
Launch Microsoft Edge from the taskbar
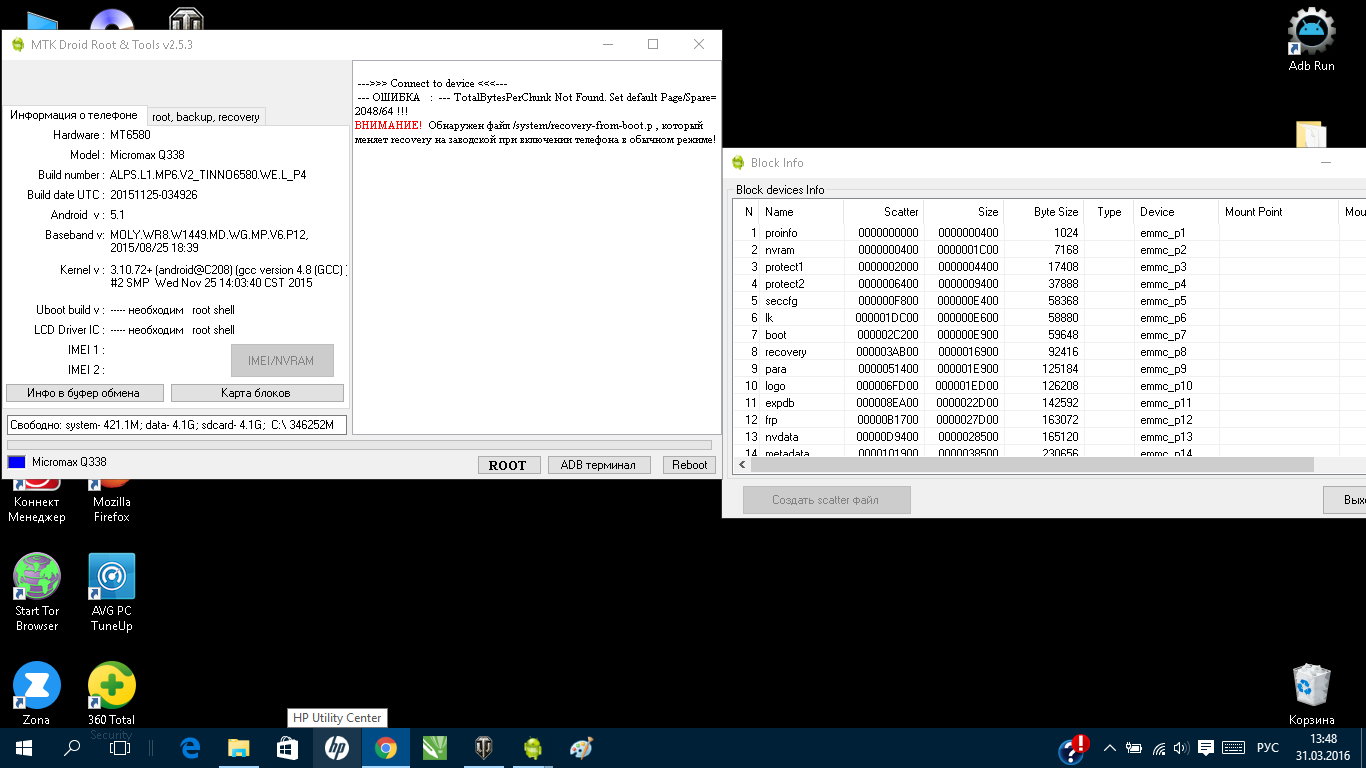click(x=190, y=748)
